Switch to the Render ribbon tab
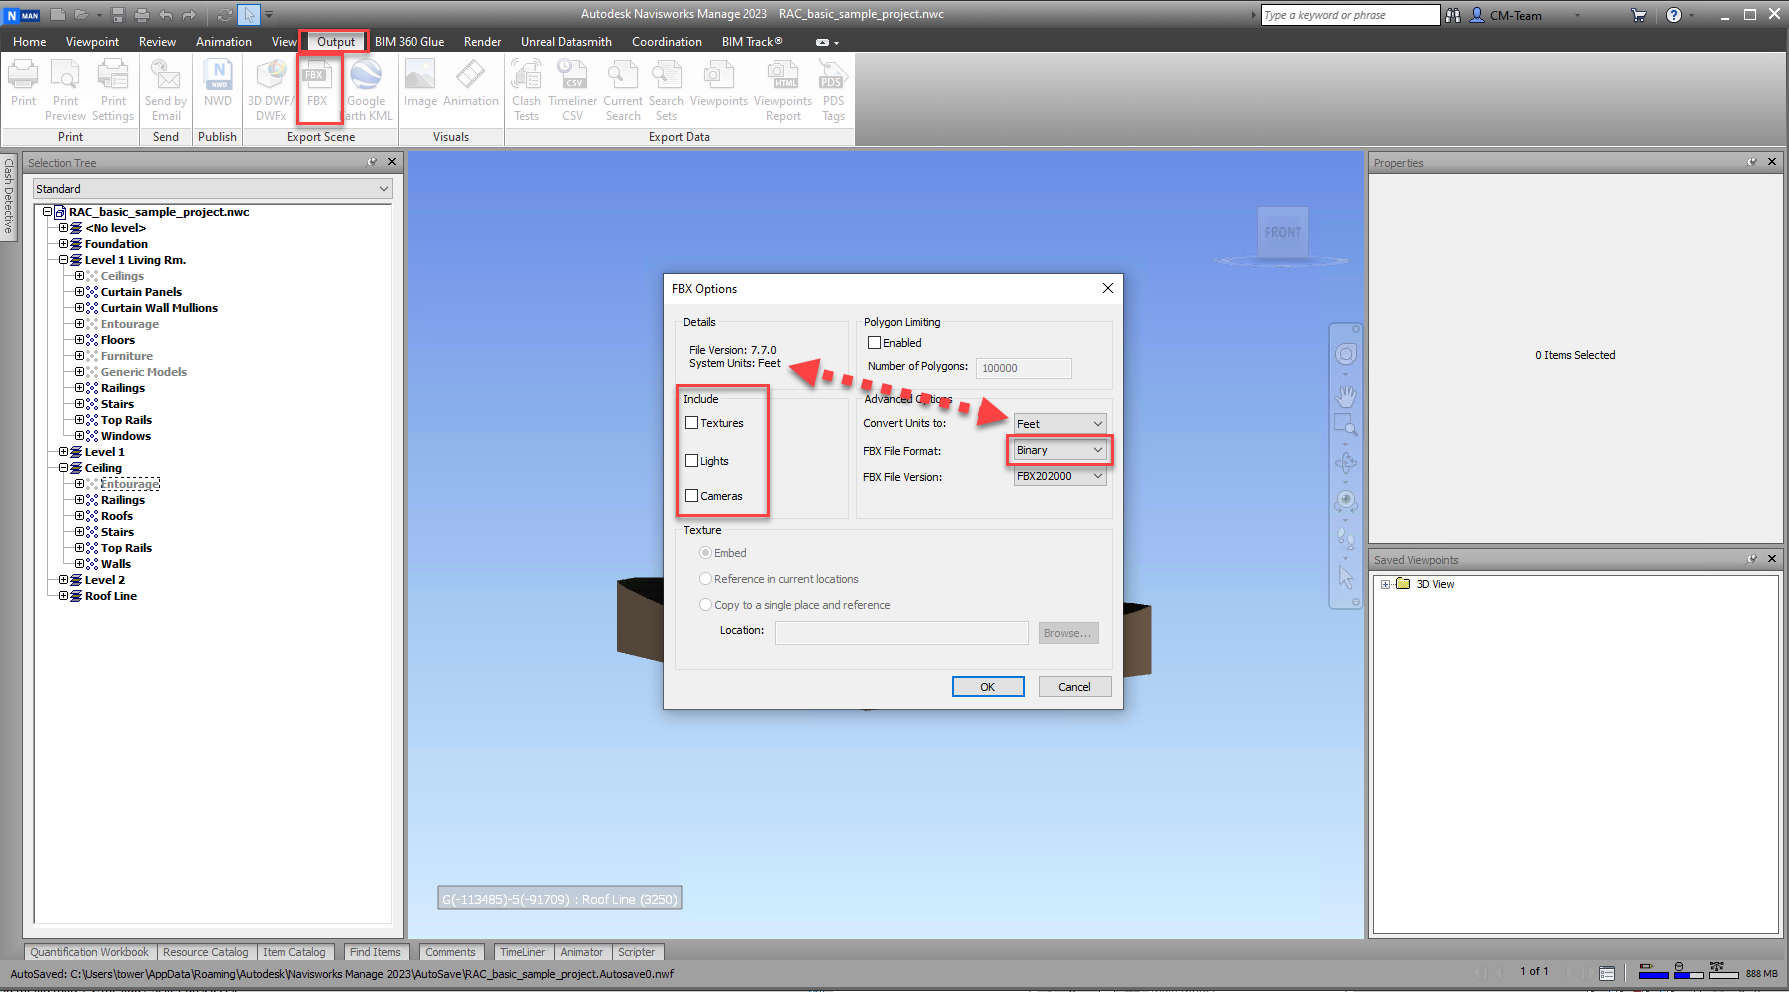The image size is (1789, 992). pos(482,42)
